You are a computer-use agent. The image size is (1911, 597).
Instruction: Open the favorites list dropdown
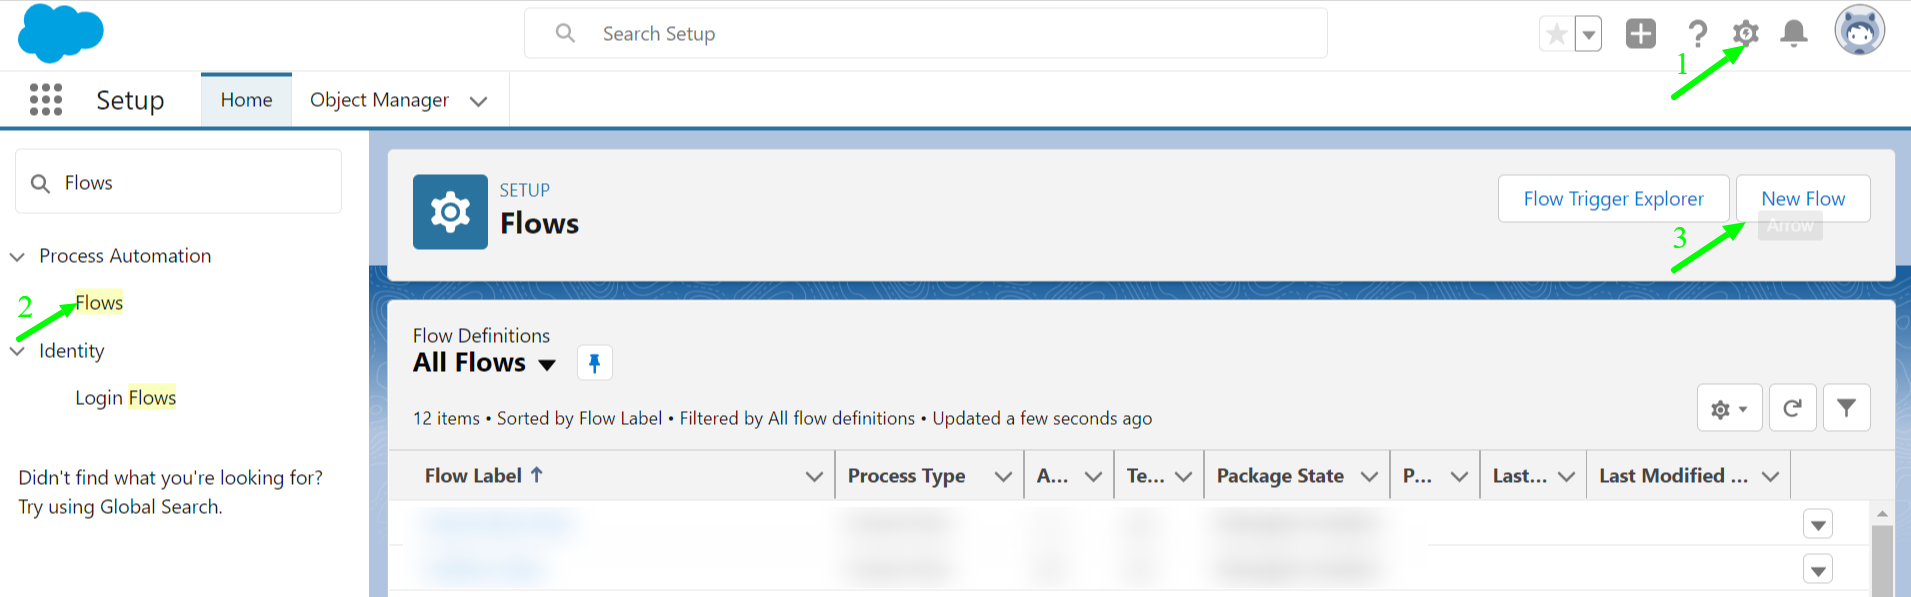tap(1589, 34)
